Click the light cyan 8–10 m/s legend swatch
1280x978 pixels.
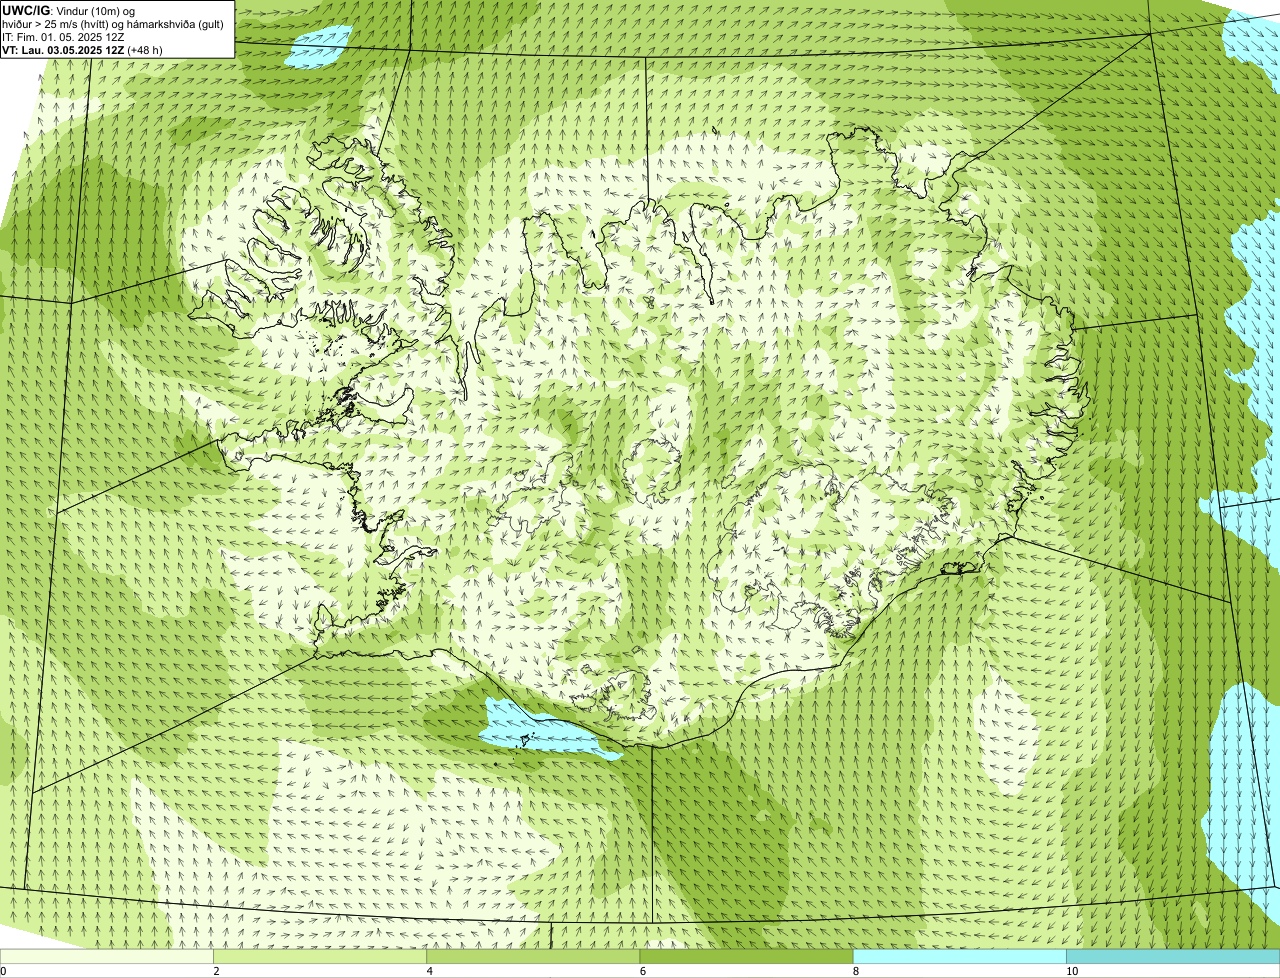click(959, 957)
